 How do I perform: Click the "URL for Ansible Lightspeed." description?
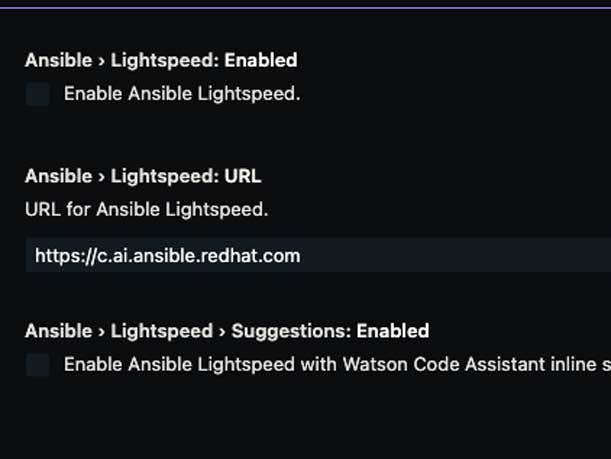(146, 210)
